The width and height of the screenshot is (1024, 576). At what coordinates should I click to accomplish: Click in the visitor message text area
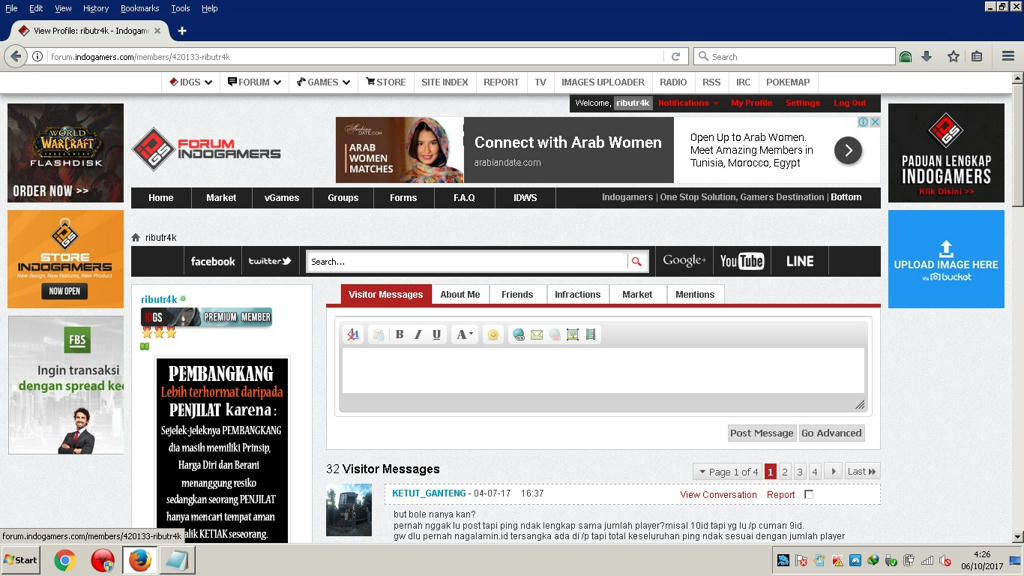[603, 370]
